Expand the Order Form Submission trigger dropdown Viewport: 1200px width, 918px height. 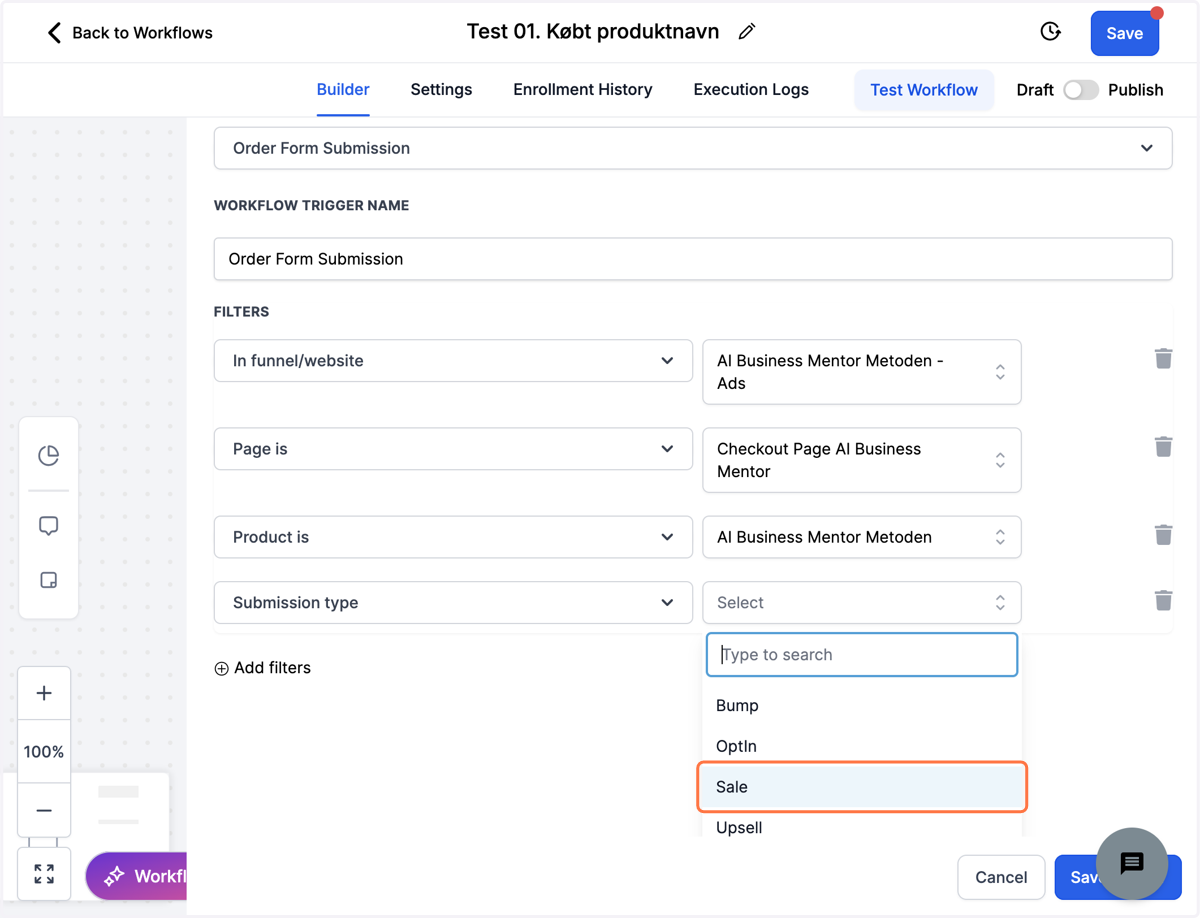point(693,148)
